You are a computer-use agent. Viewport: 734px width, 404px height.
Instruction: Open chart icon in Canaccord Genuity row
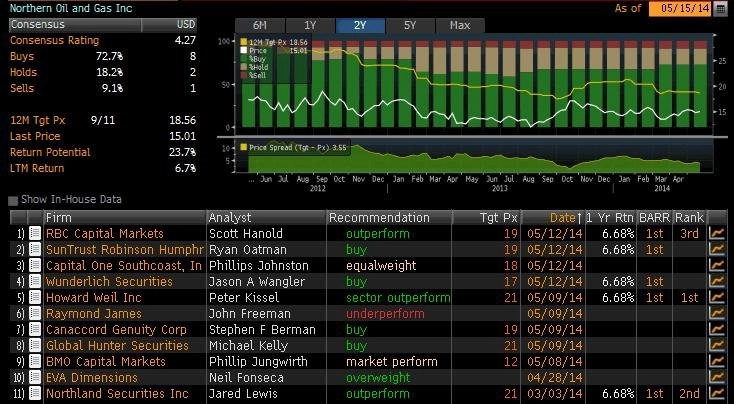[x=717, y=329]
